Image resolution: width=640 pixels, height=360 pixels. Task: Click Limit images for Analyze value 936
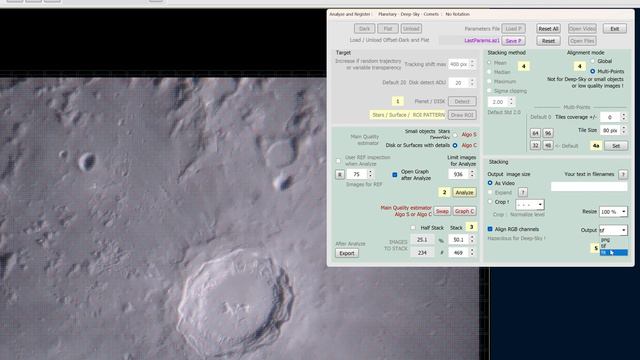click(x=459, y=174)
